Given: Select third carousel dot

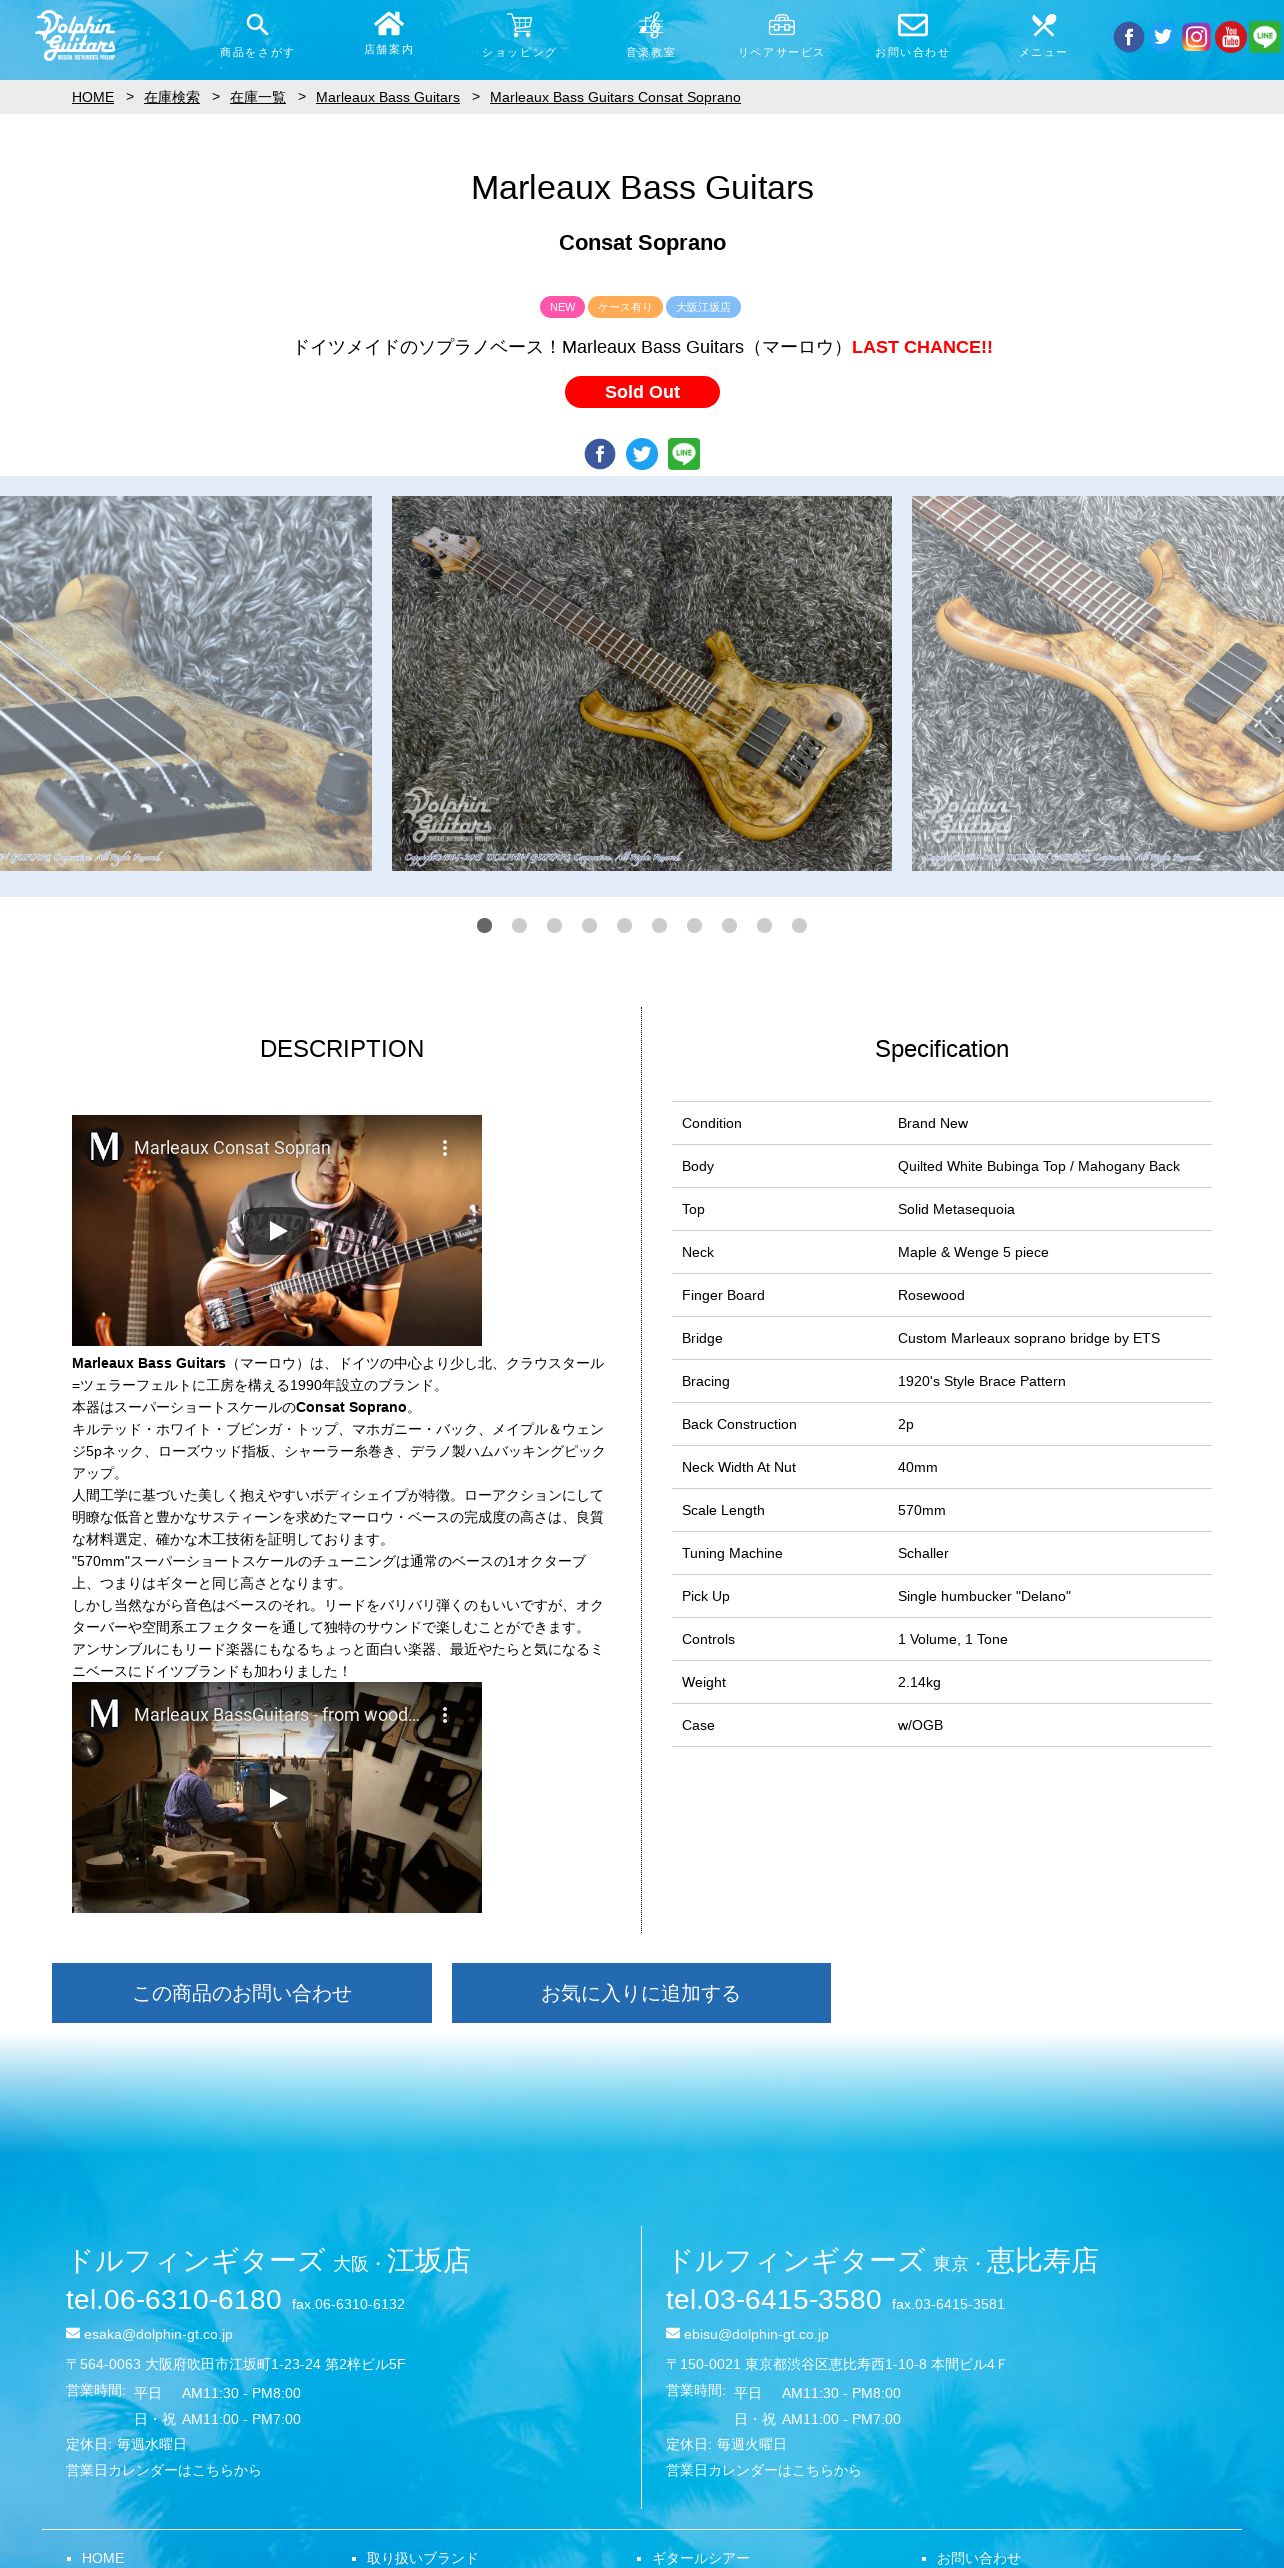Looking at the screenshot, I should click(554, 925).
